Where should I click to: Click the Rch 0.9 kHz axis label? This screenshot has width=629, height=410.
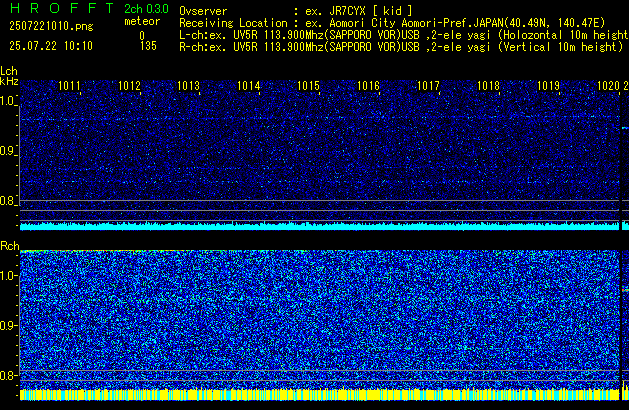8,325
